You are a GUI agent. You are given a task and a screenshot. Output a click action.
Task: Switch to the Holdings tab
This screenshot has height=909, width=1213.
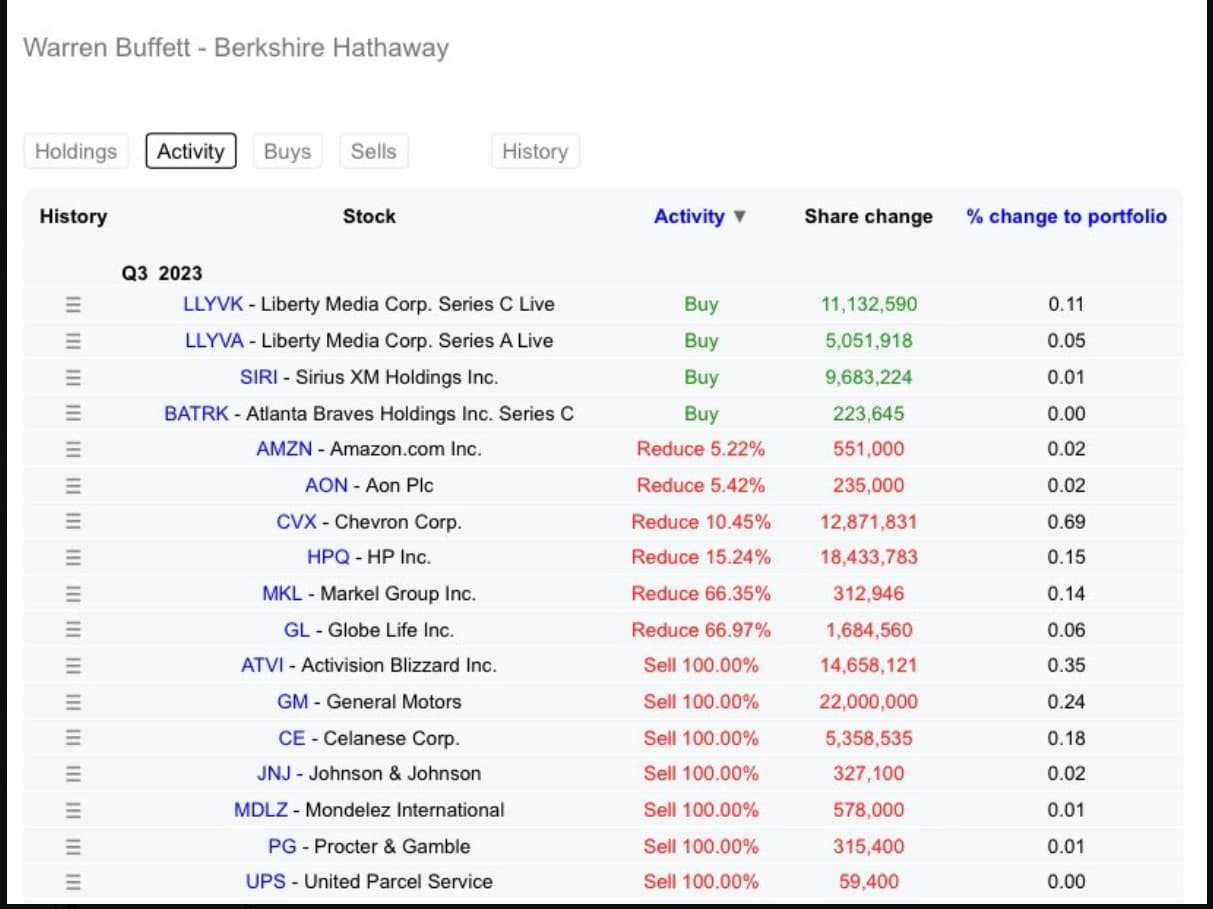tap(76, 152)
